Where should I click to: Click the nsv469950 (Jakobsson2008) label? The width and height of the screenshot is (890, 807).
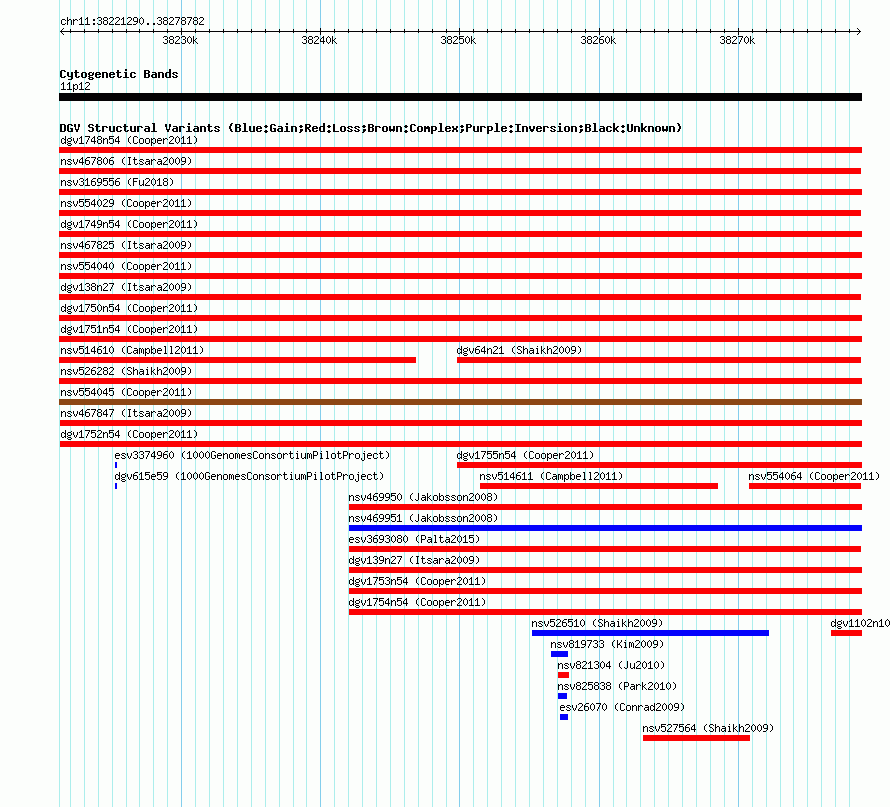point(423,497)
